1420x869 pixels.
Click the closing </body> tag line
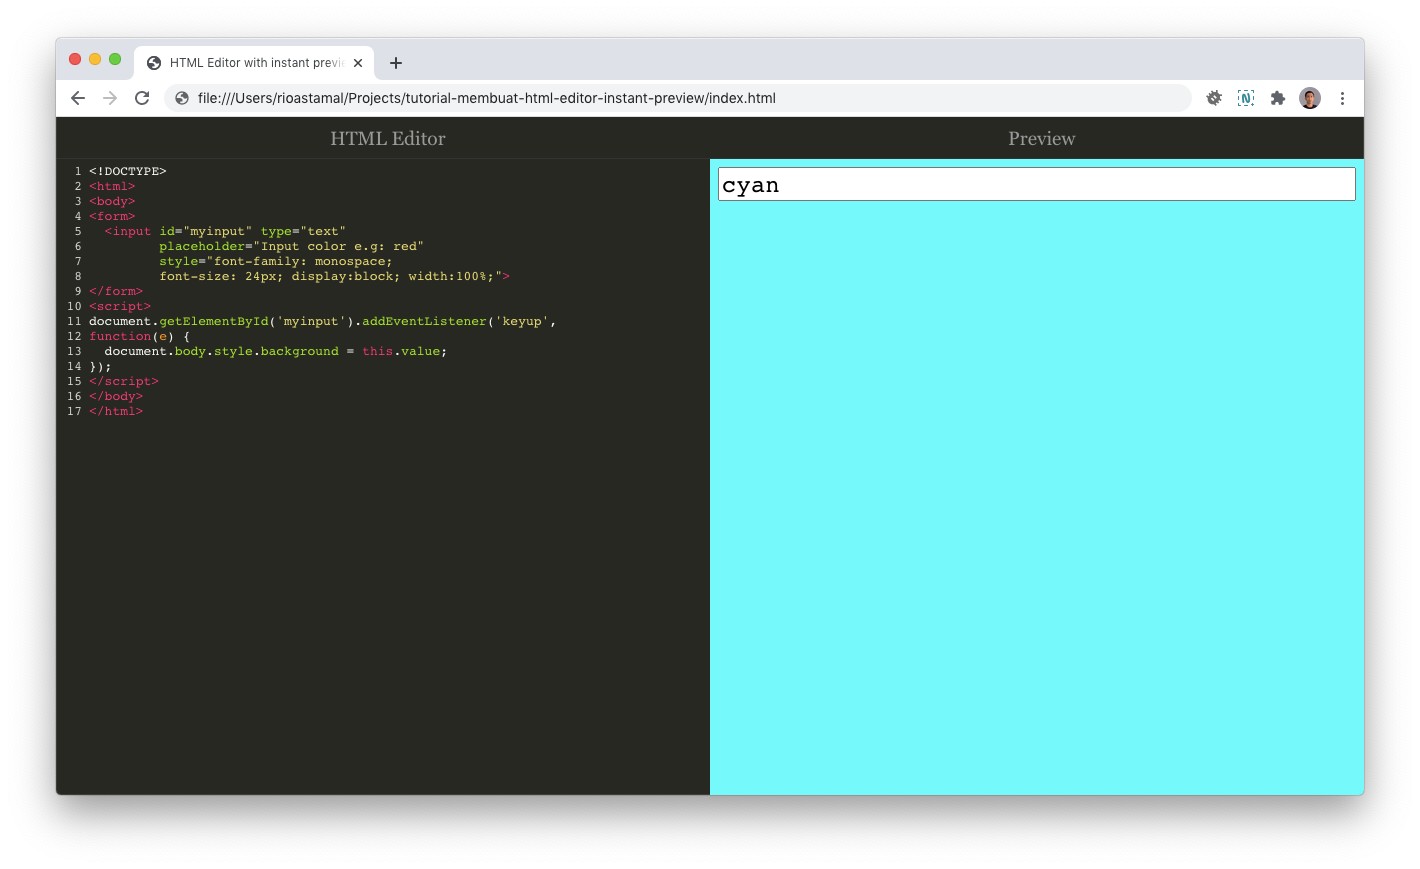tap(116, 396)
